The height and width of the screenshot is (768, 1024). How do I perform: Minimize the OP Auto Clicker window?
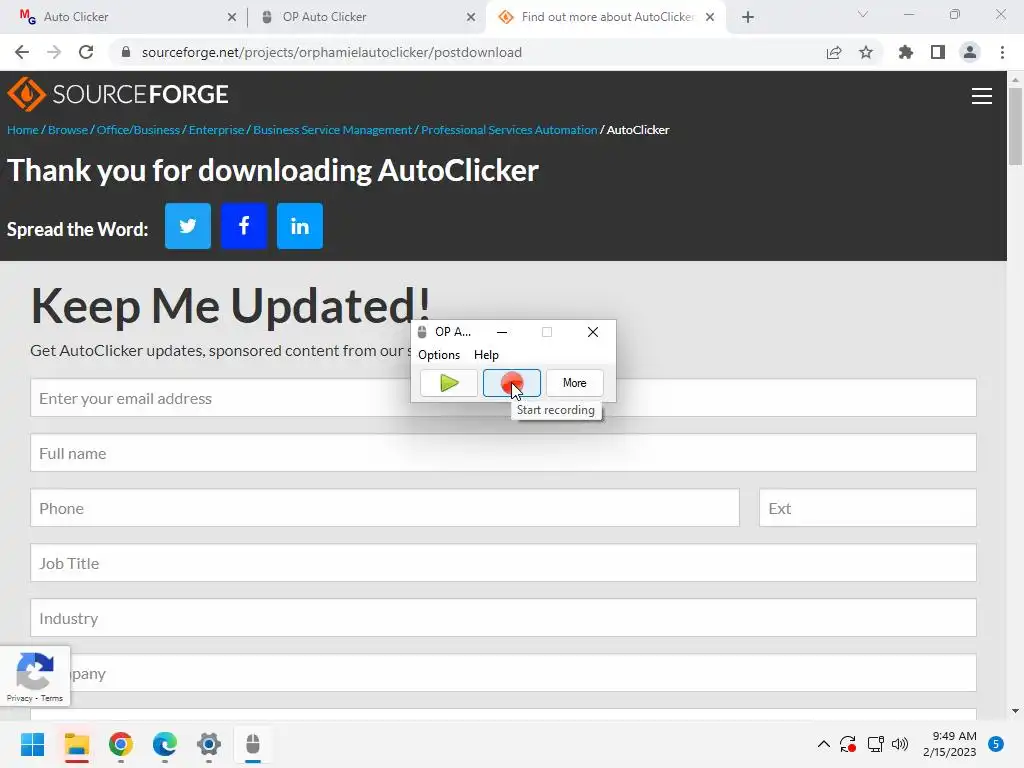[502, 332]
